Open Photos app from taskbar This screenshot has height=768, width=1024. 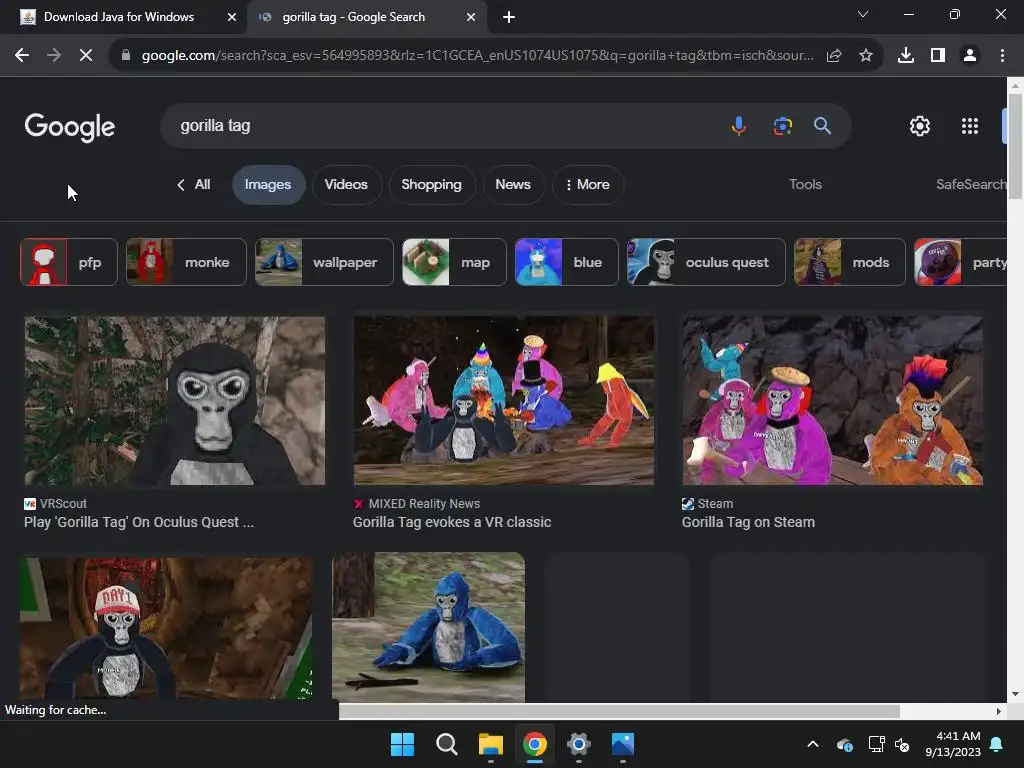pos(623,744)
